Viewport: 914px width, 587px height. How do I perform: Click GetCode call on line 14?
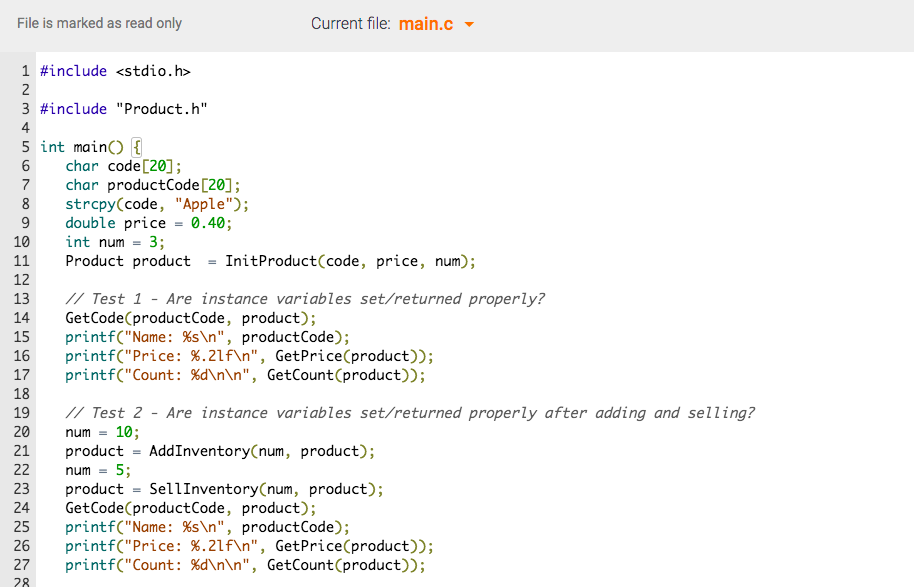click(191, 318)
